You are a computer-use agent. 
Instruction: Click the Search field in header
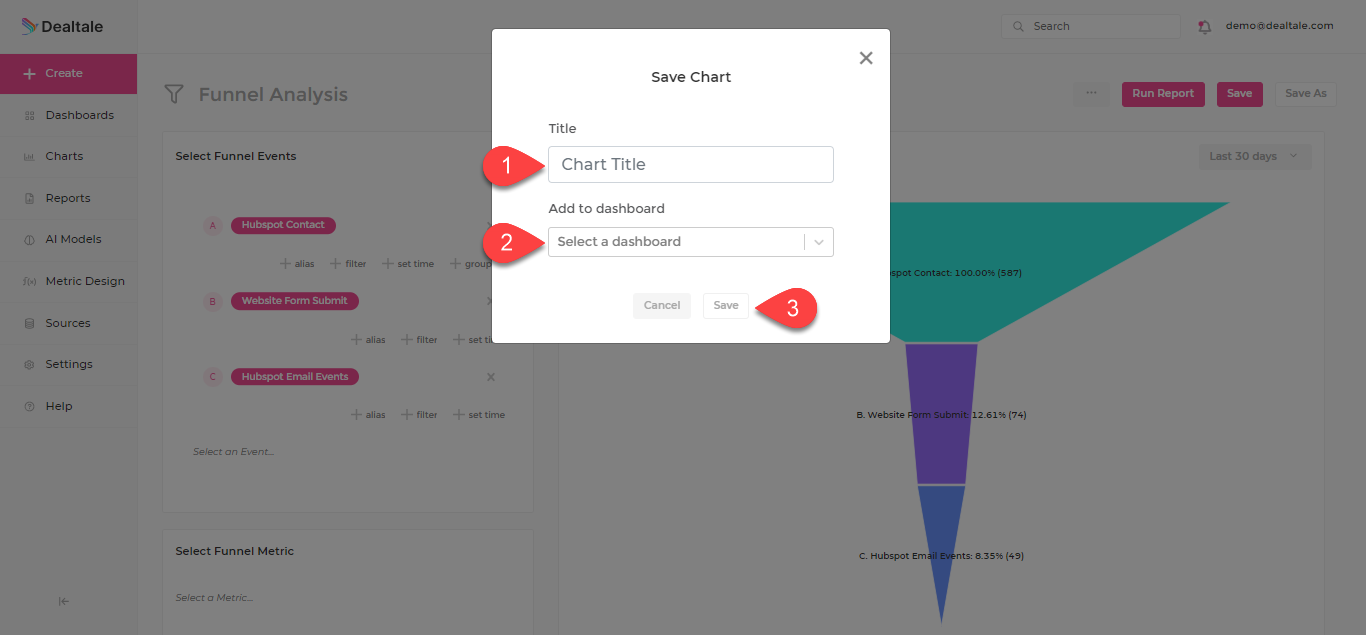(1091, 26)
